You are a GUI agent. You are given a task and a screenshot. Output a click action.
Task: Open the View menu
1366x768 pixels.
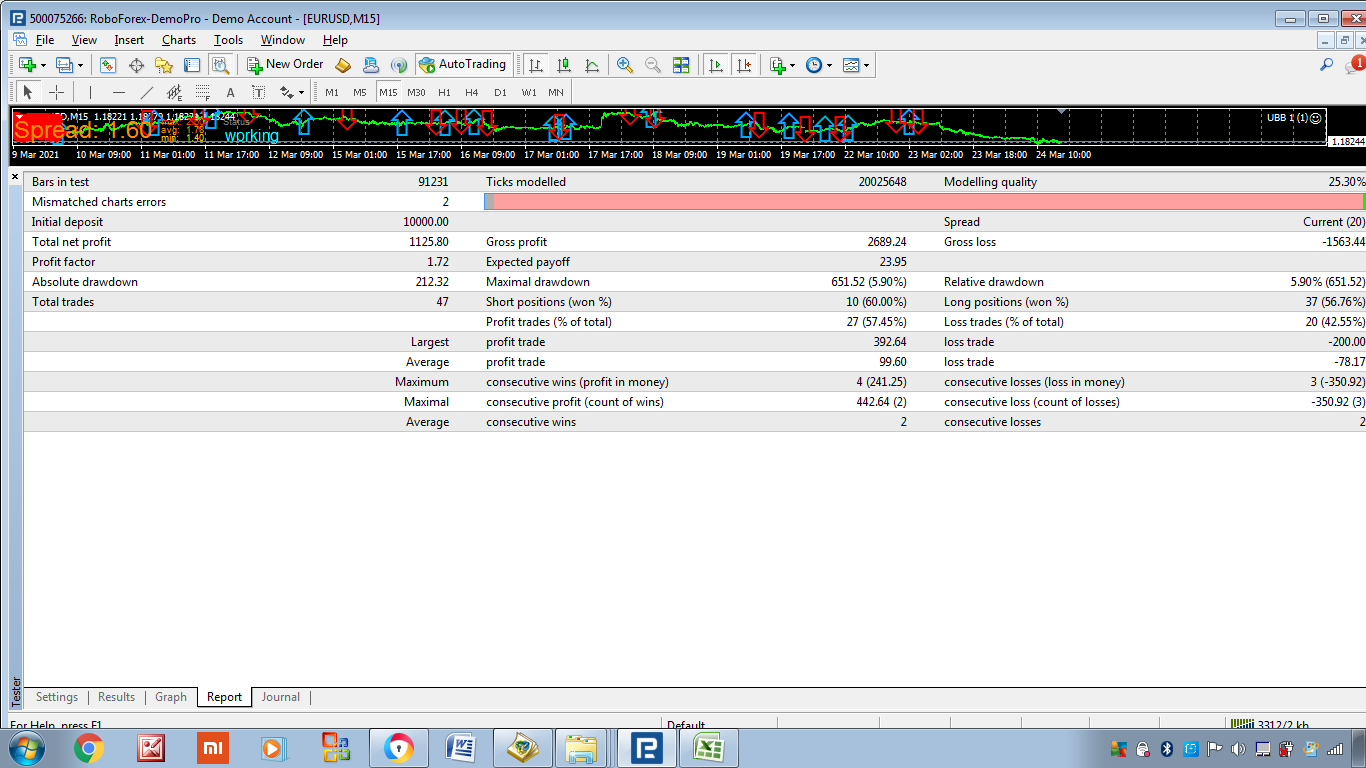pos(84,40)
